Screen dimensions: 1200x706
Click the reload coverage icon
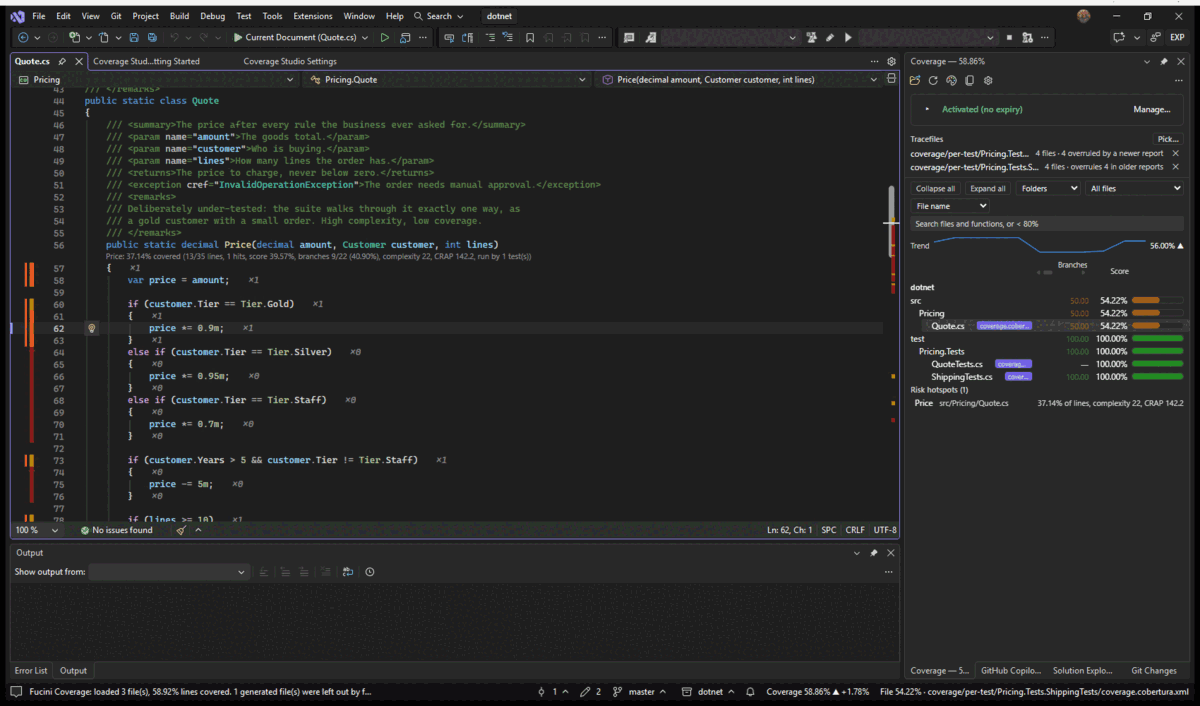[933, 80]
